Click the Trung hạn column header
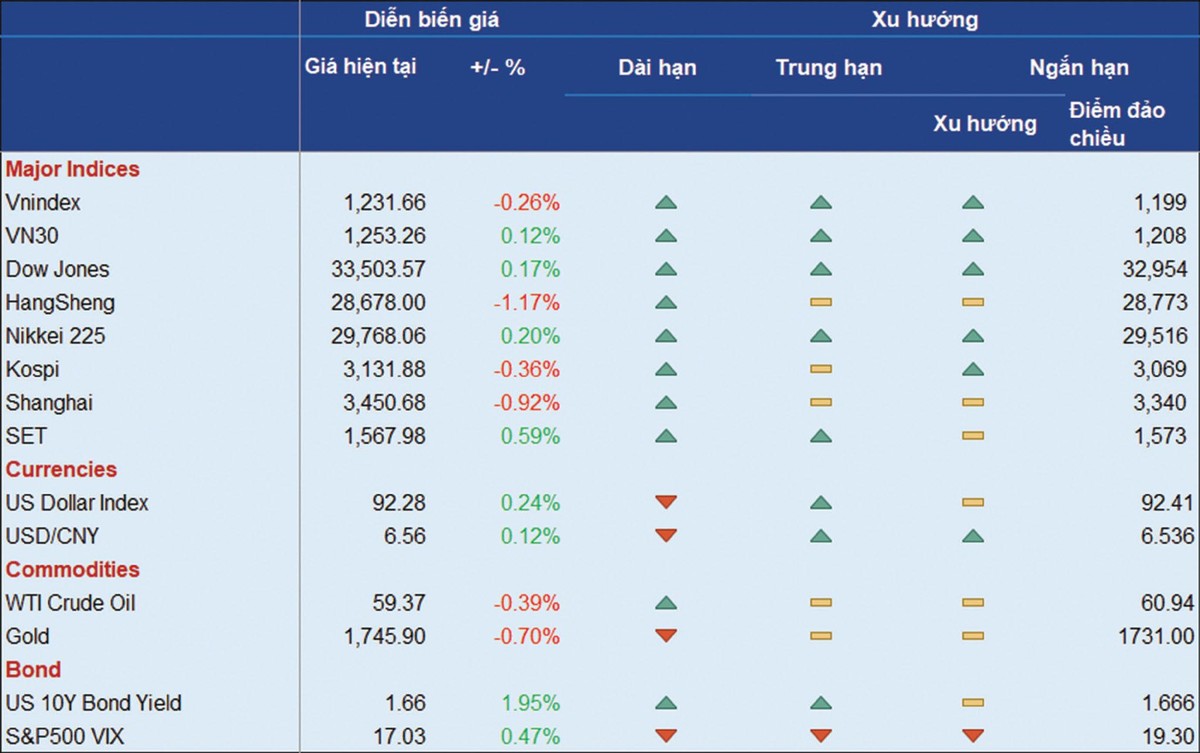 (x=828, y=68)
